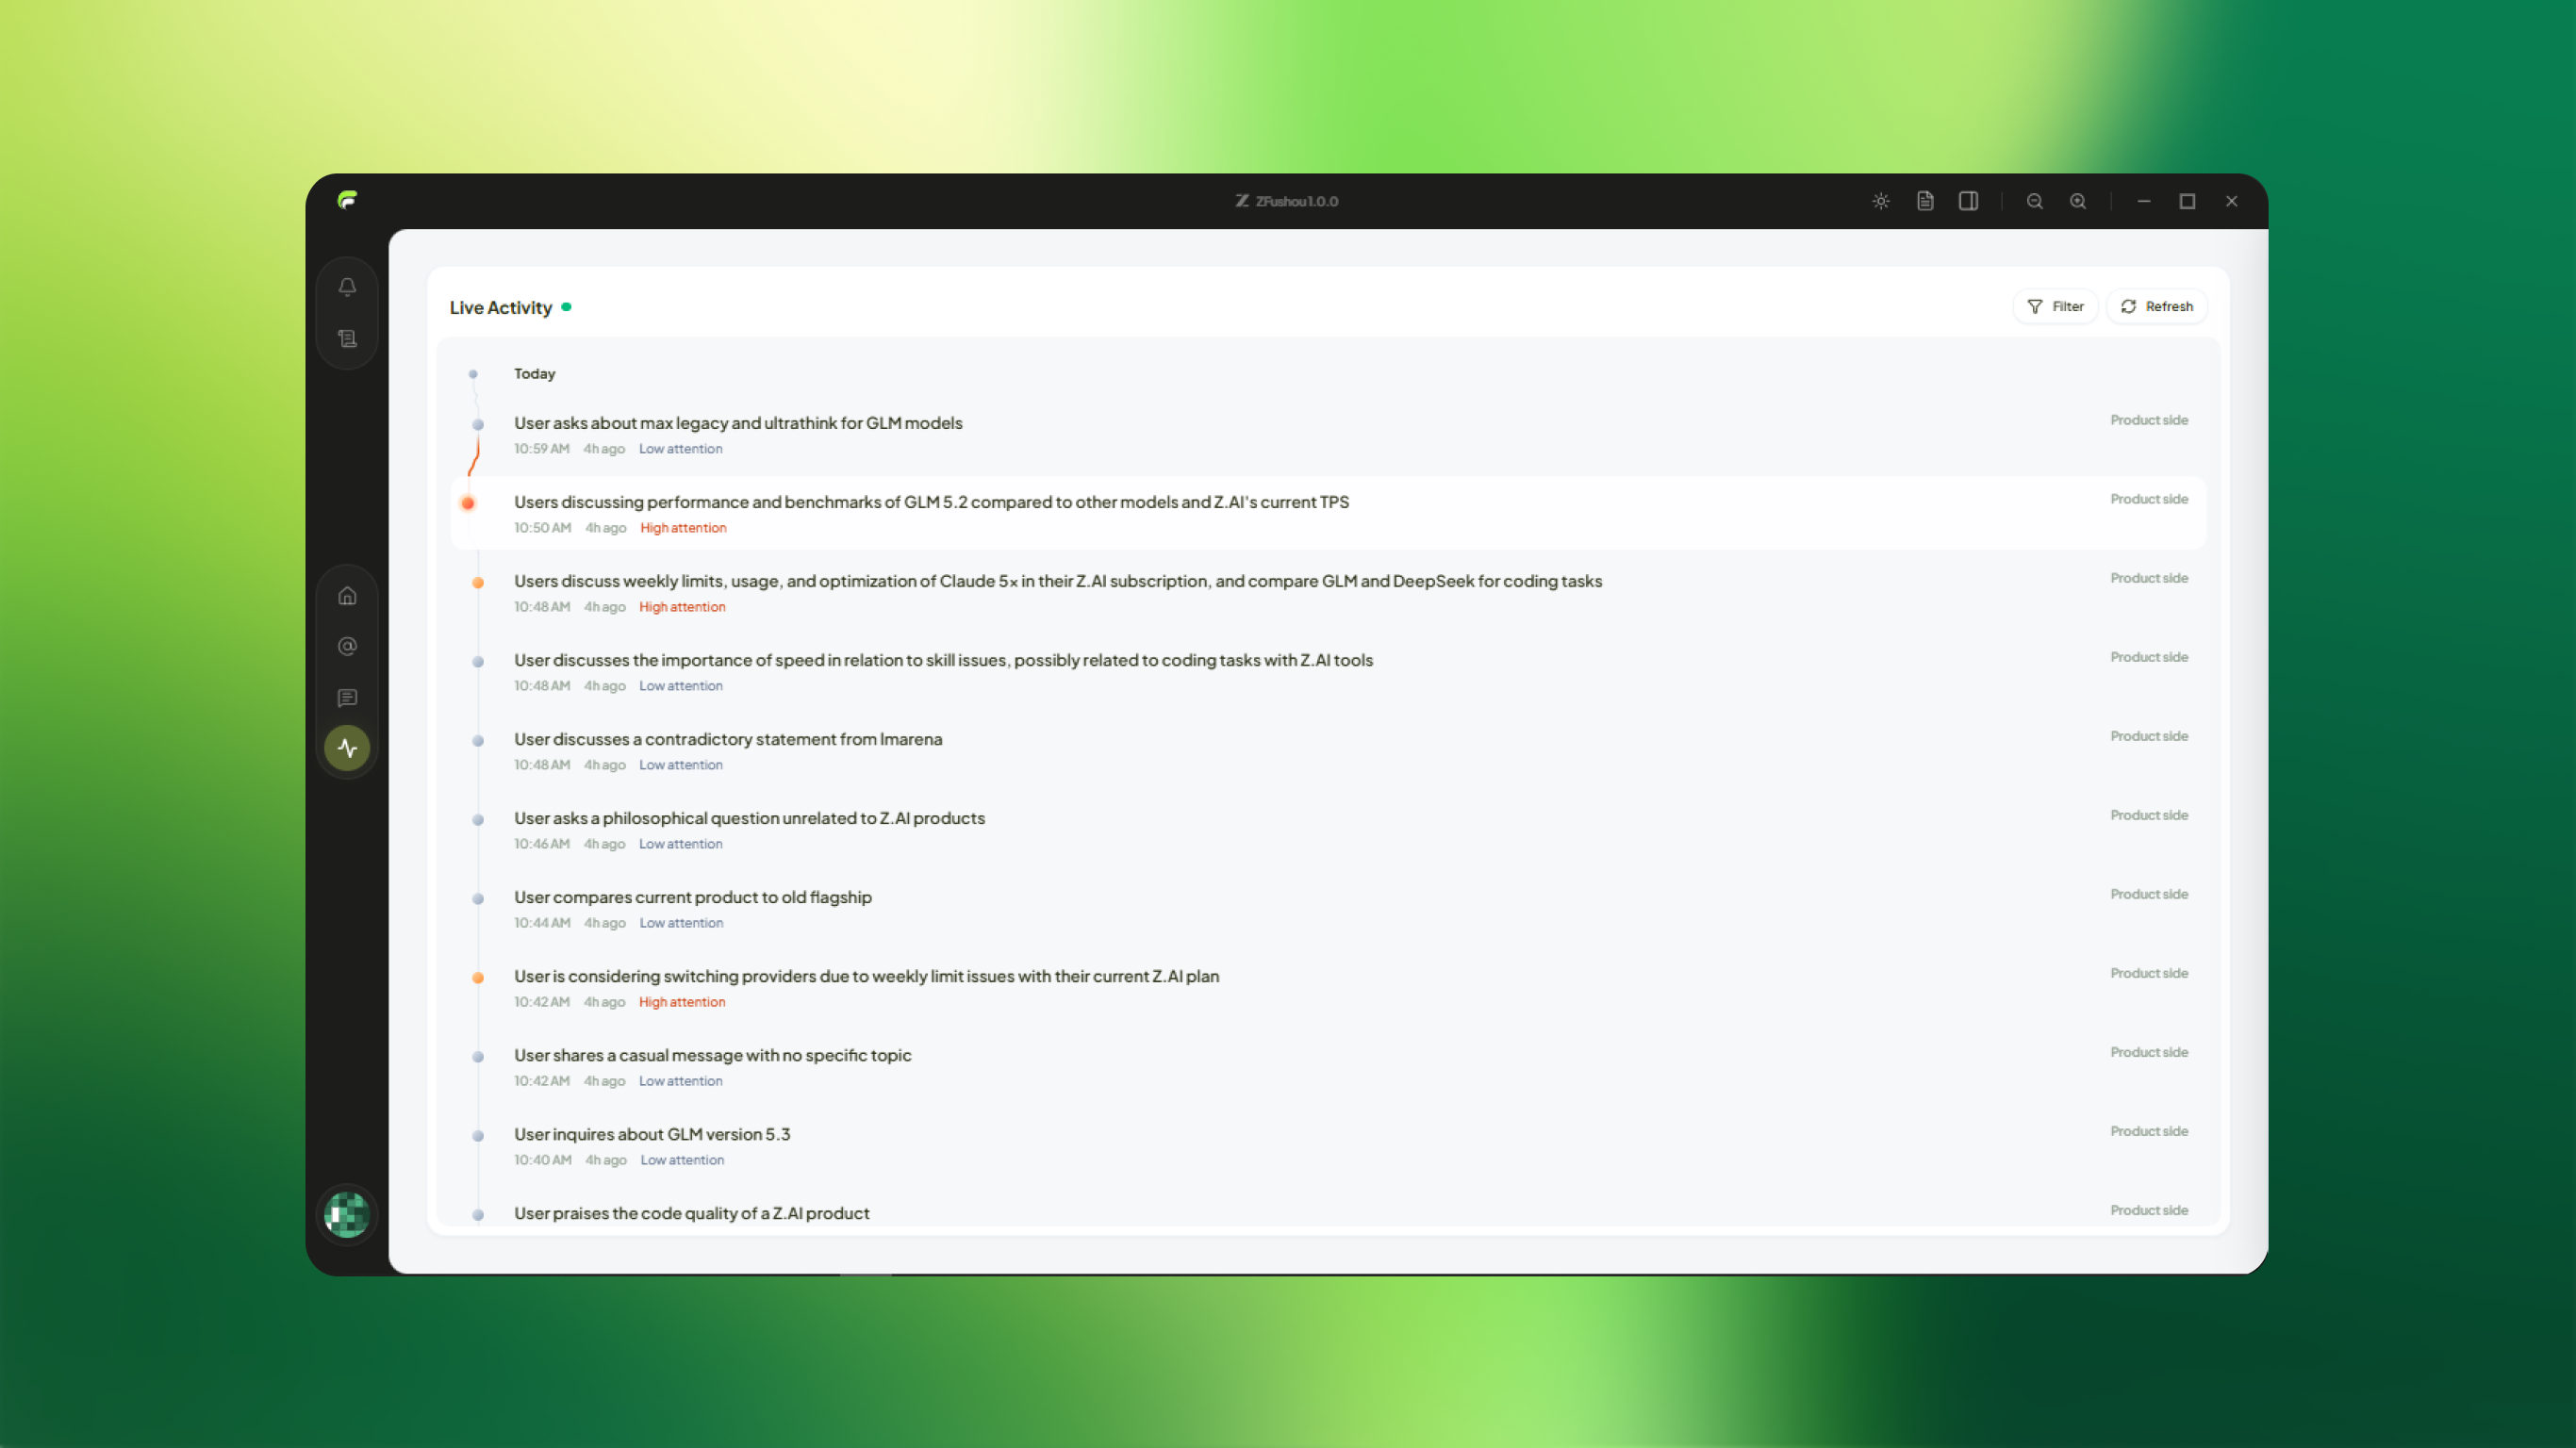Screen dimensions: 2576x1448
Task: Zoom out with the magnifier minus icon
Action: click(2034, 201)
